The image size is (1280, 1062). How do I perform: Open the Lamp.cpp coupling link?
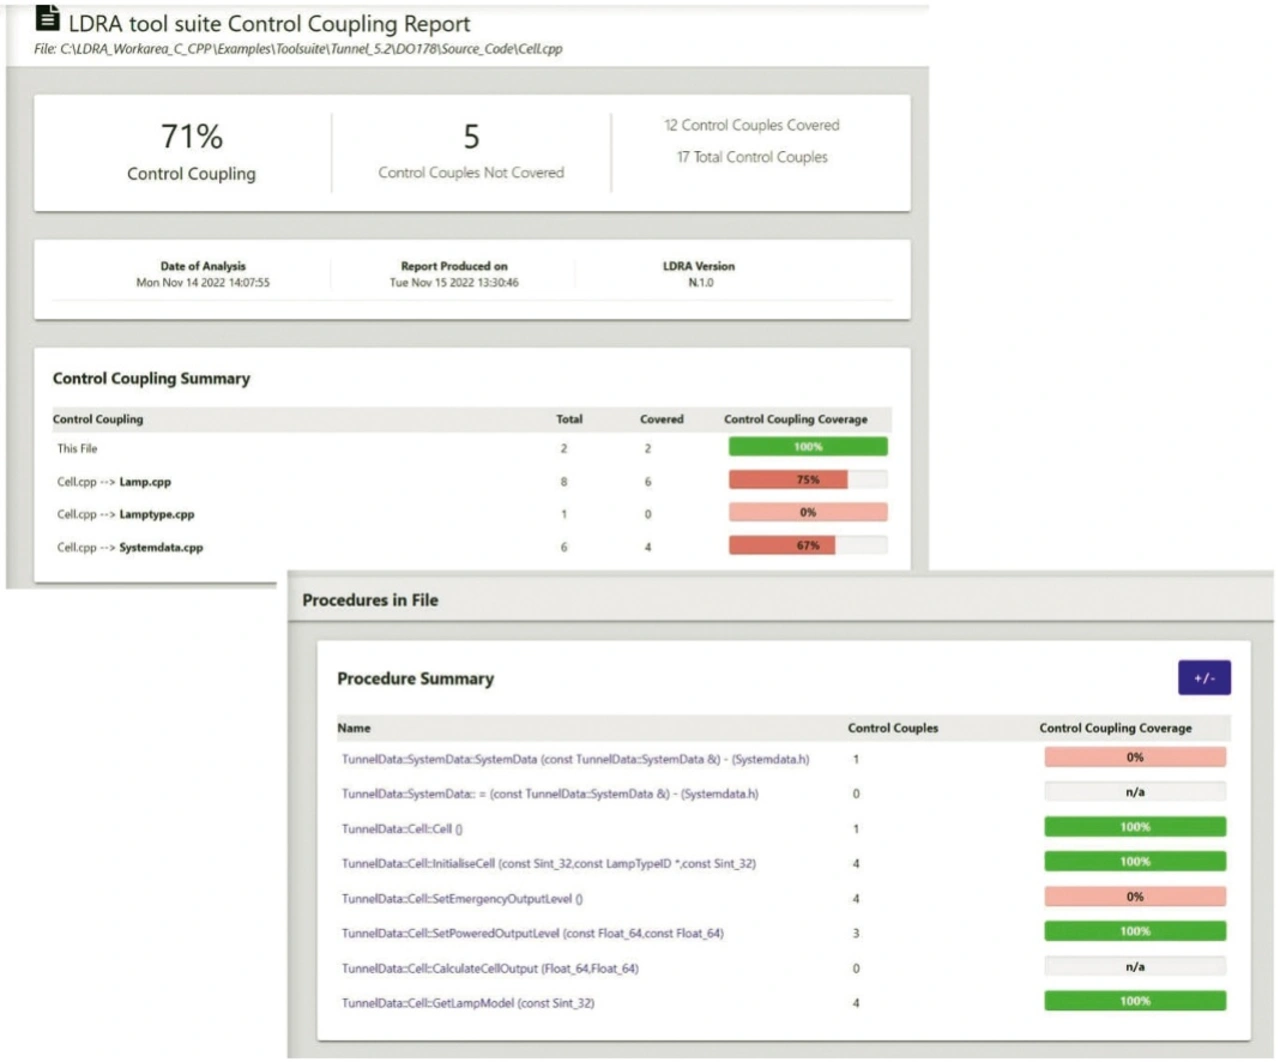click(x=145, y=482)
